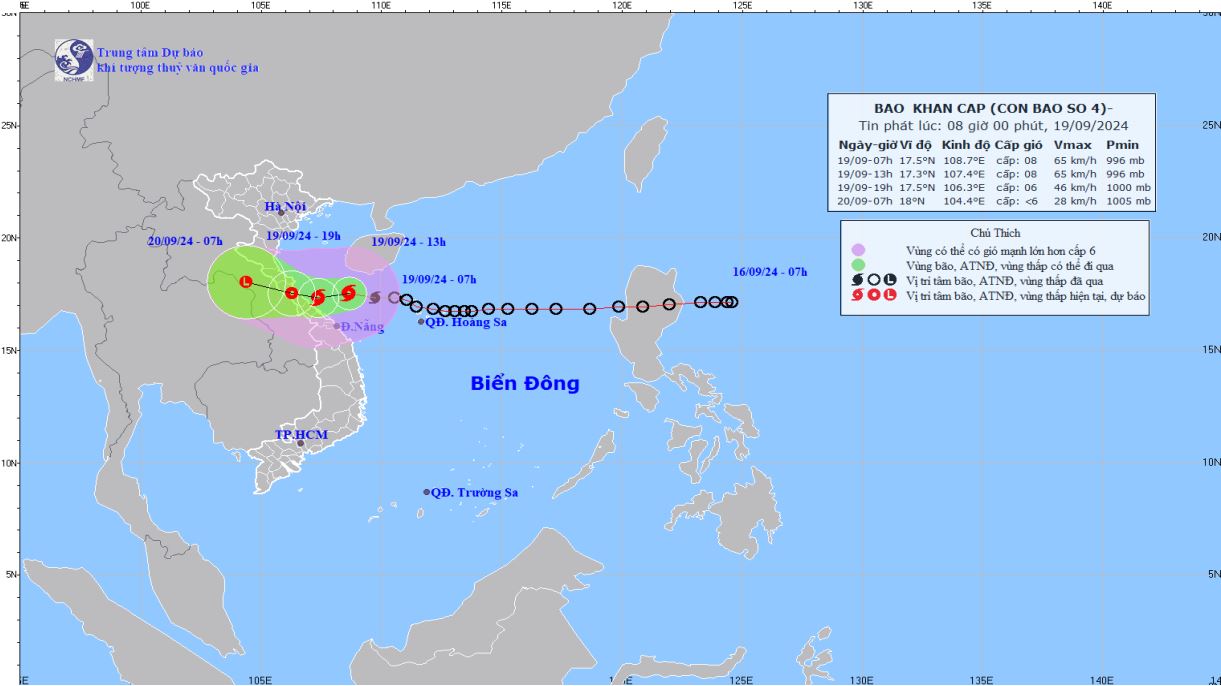Select red storm symbol nearest 19/09/24 - 07h label
The height and width of the screenshot is (686, 1221).
point(348,293)
